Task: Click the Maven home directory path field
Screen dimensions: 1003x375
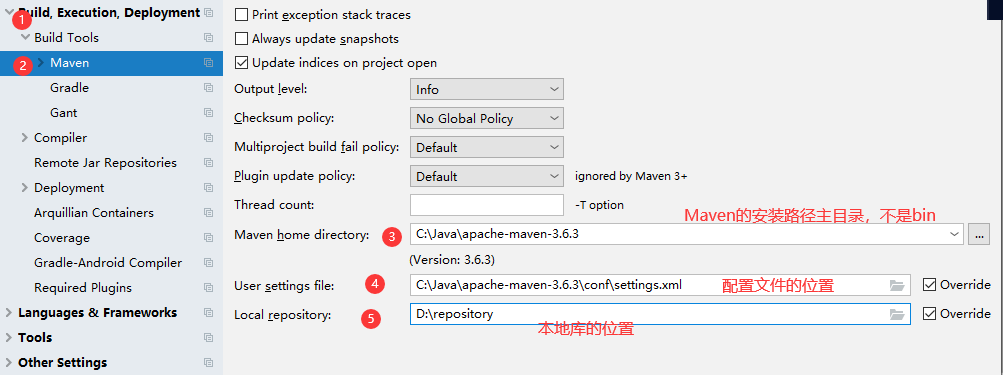Action: point(686,234)
